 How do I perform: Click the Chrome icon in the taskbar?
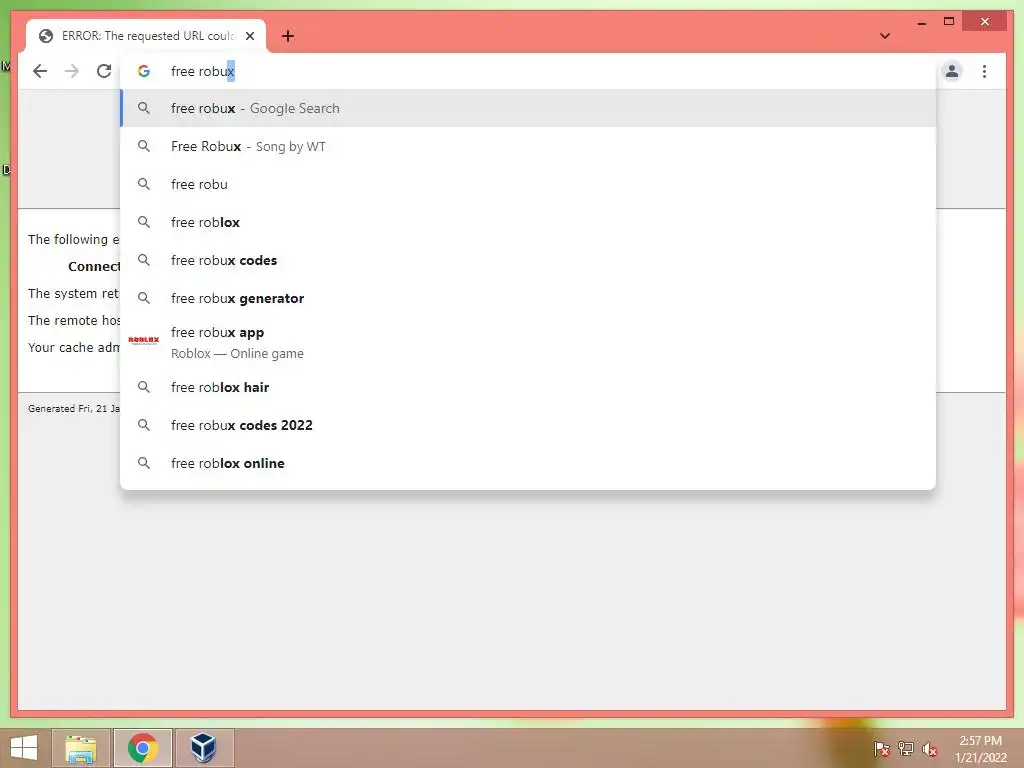(142, 748)
